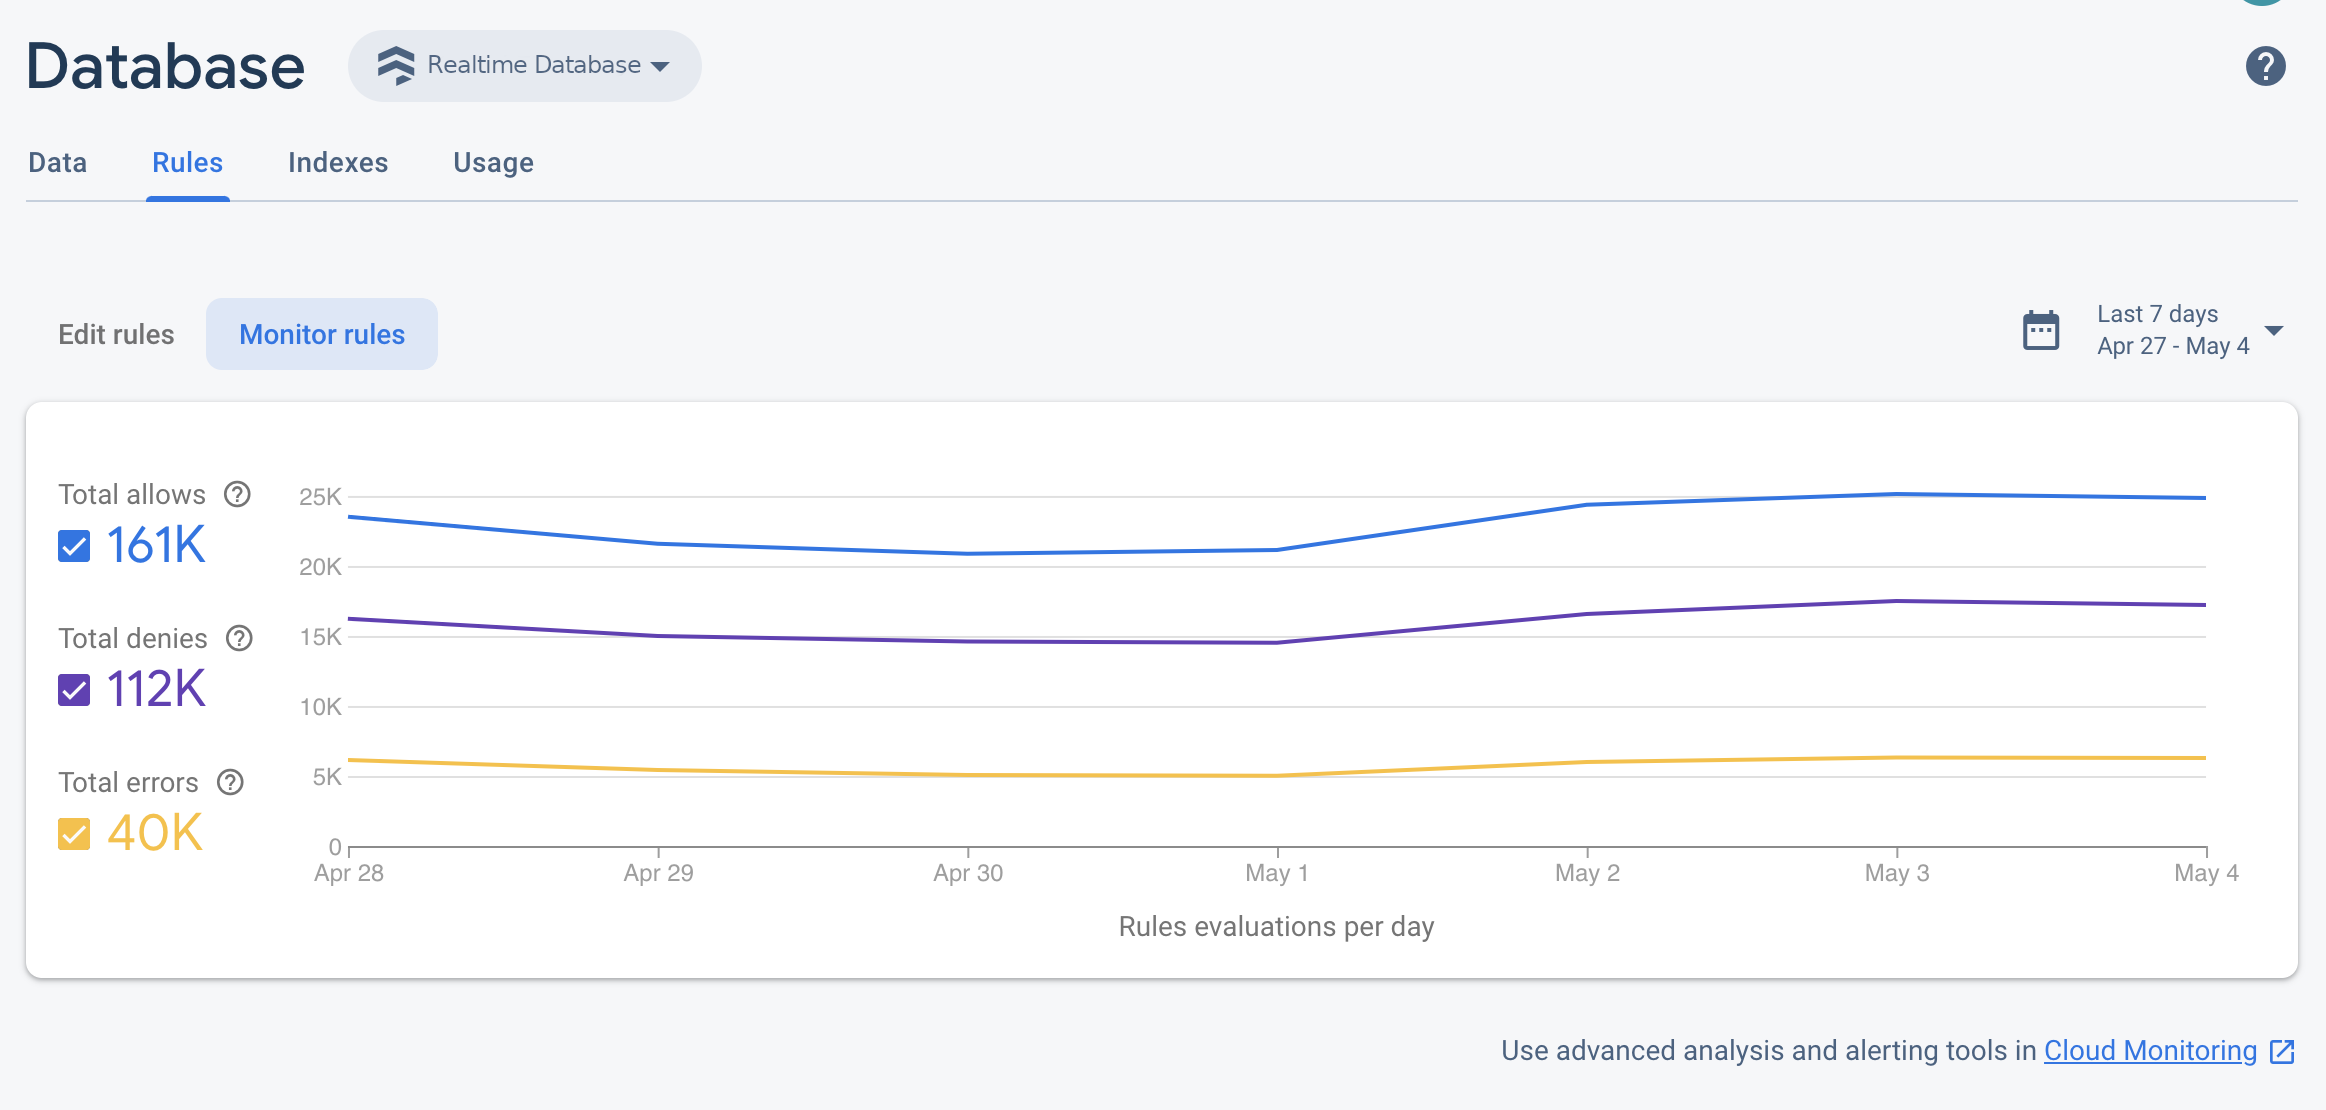Click the Monitor rules active button

click(x=322, y=334)
